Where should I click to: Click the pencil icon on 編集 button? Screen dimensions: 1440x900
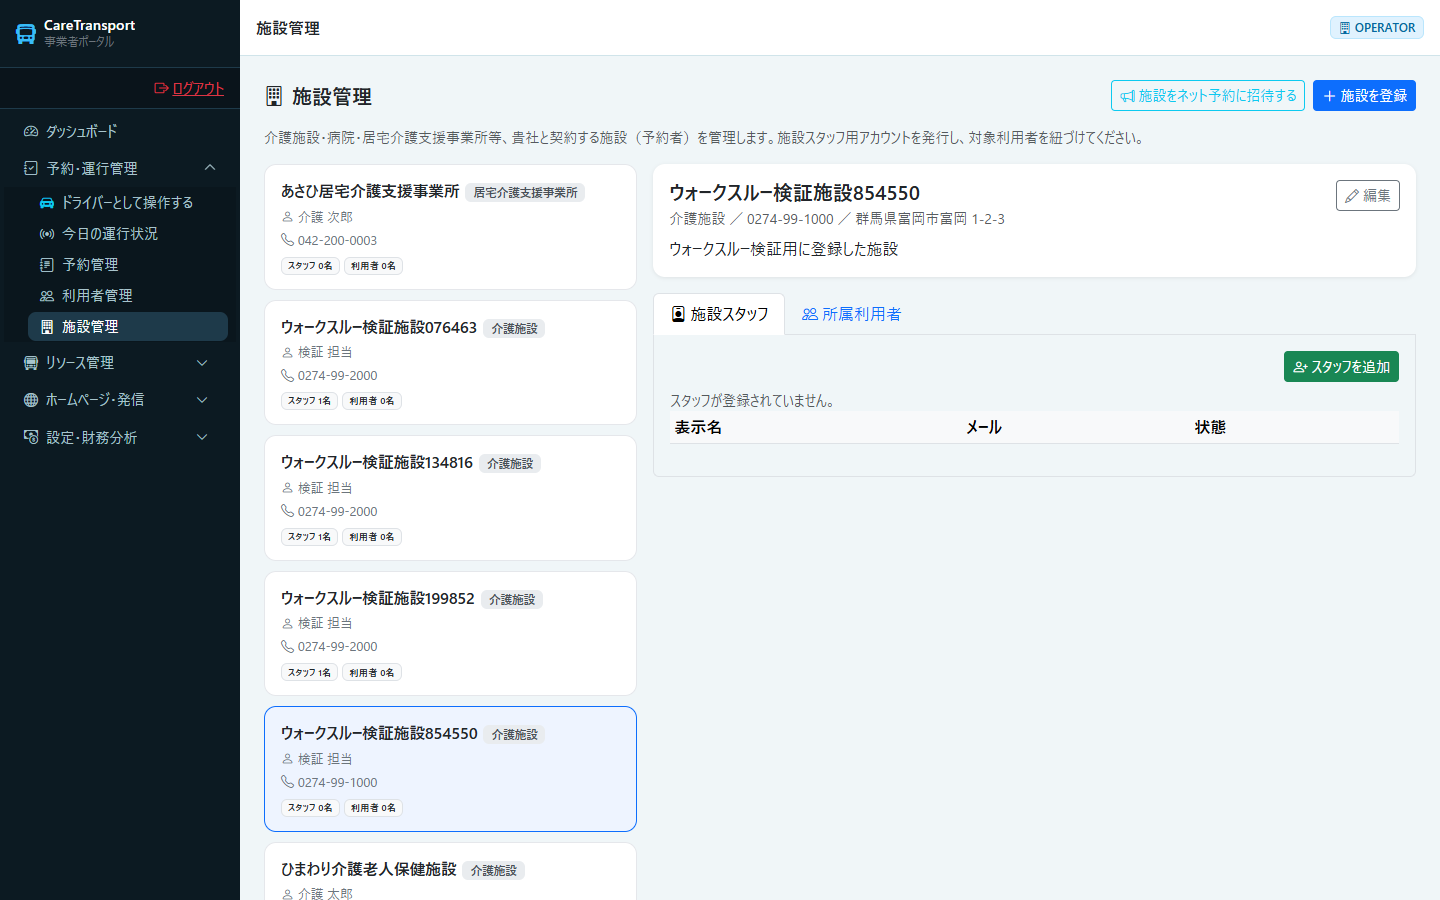(x=1352, y=196)
